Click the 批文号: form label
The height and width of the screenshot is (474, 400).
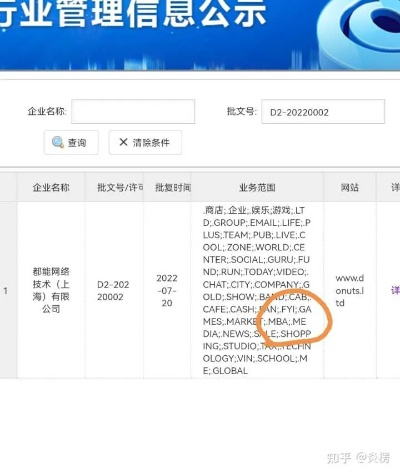(x=242, y=111)
